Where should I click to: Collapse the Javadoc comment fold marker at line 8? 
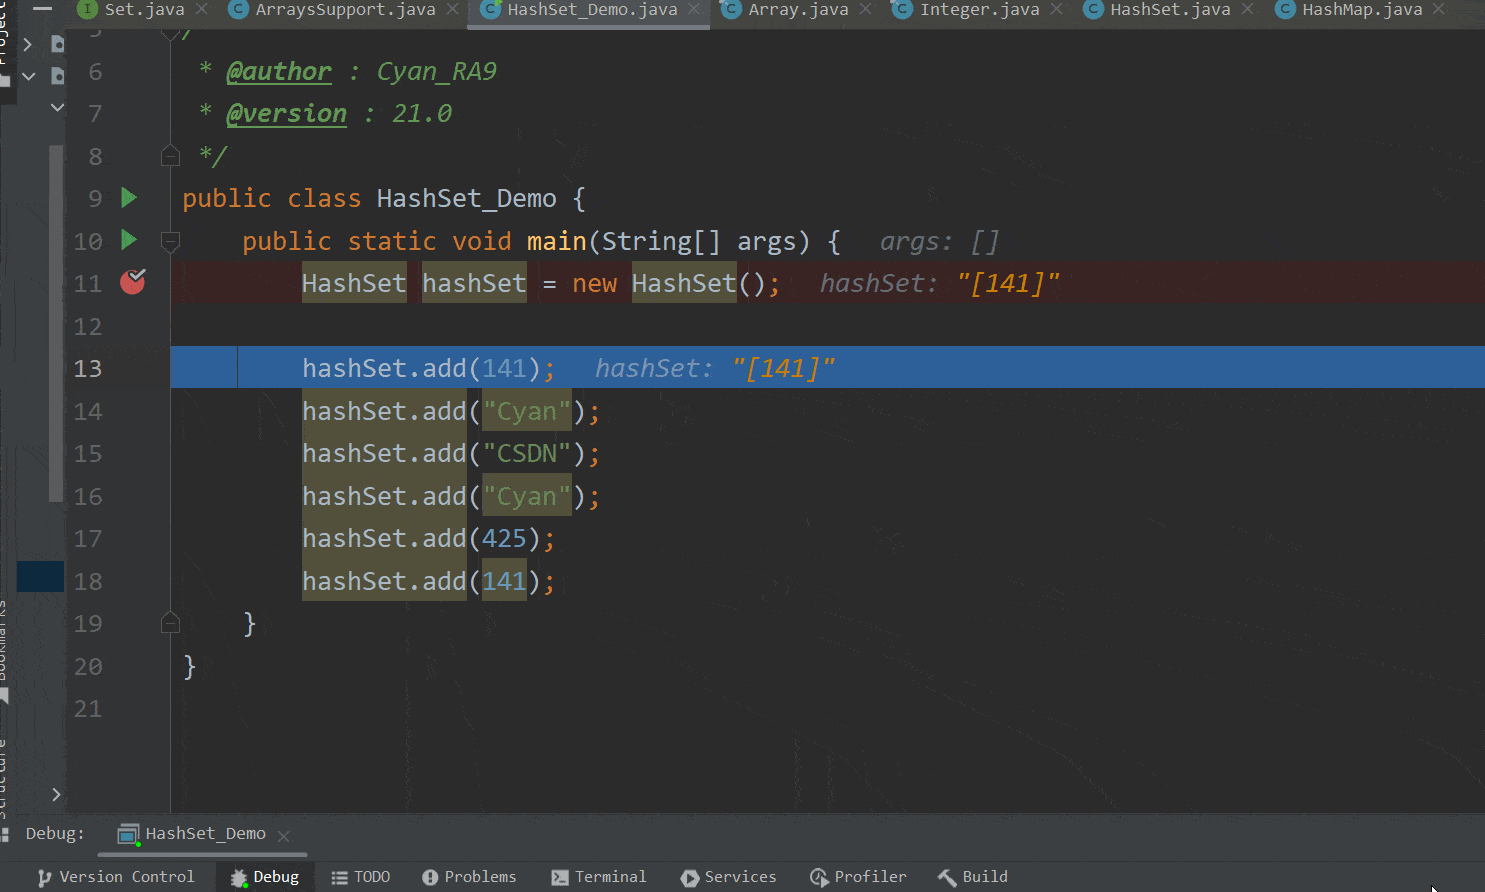[x=170, y=156]
